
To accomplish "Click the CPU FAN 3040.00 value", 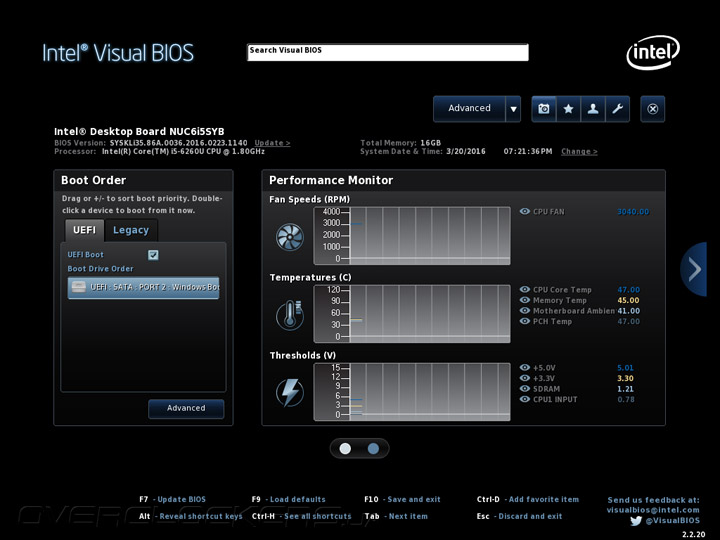I will pyautogui.click(x=633, y=212).
